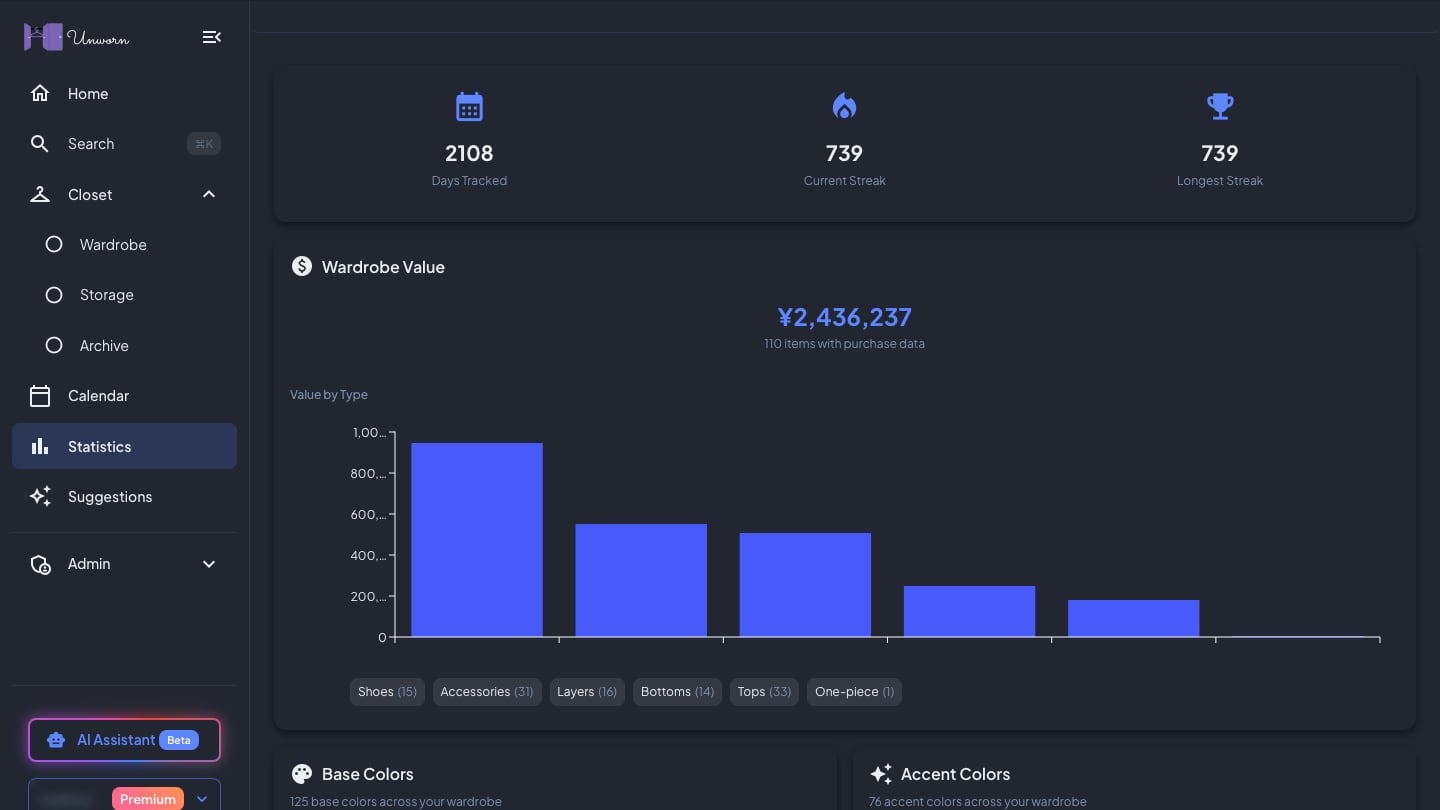Click the One-piece (1) chip

click(x=854, y=692)
